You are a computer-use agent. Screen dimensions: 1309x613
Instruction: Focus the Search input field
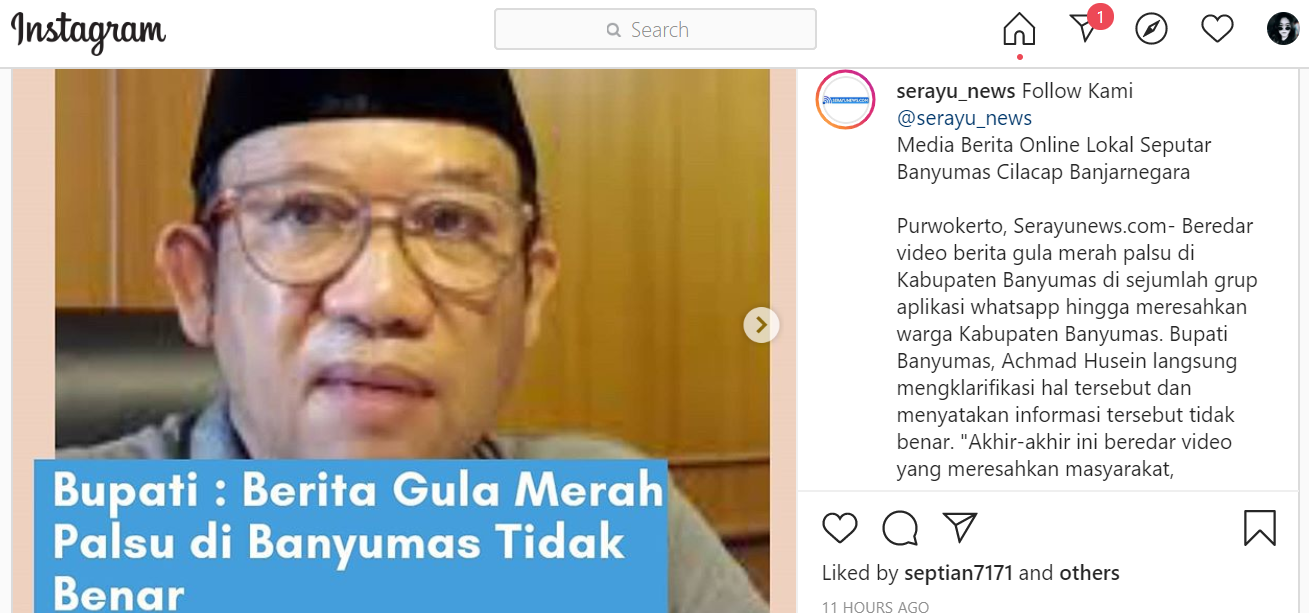coord(655,30)
